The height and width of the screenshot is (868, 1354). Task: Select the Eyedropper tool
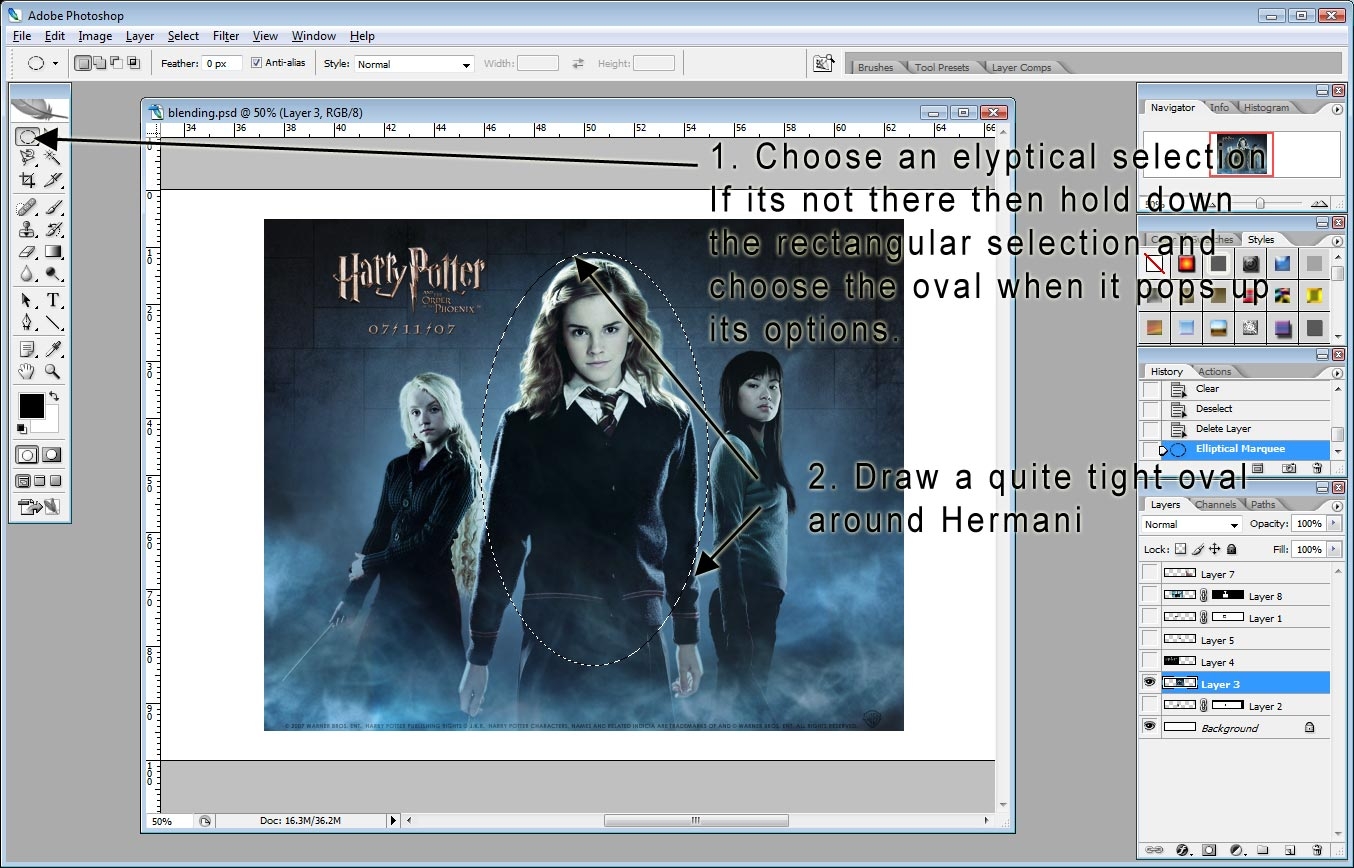[52, 348]
